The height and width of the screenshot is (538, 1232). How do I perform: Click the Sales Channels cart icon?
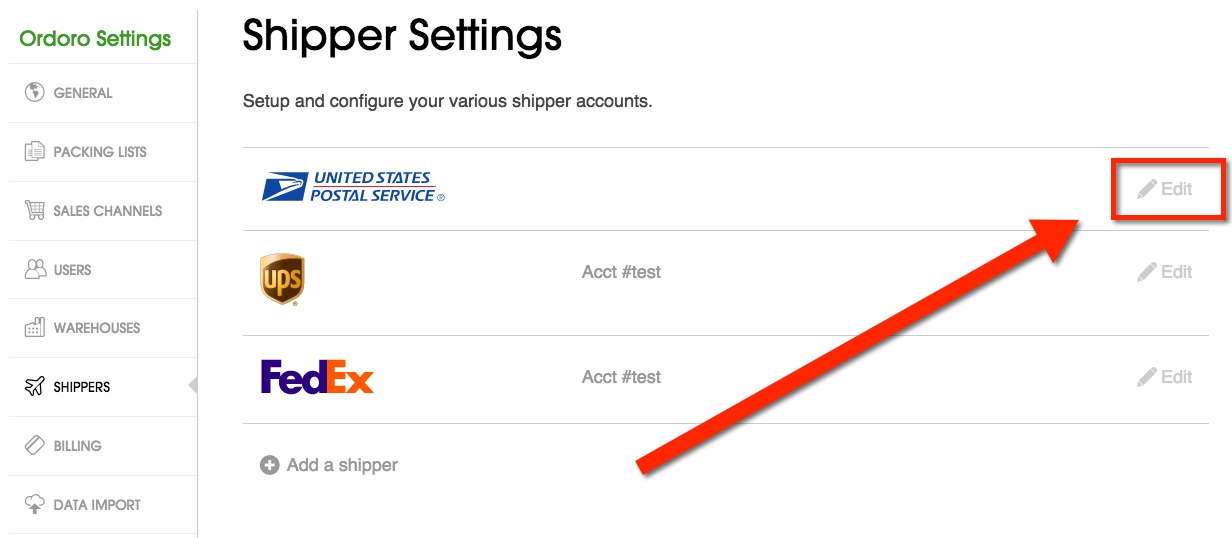pyautogui.click(x=35, y=211)
